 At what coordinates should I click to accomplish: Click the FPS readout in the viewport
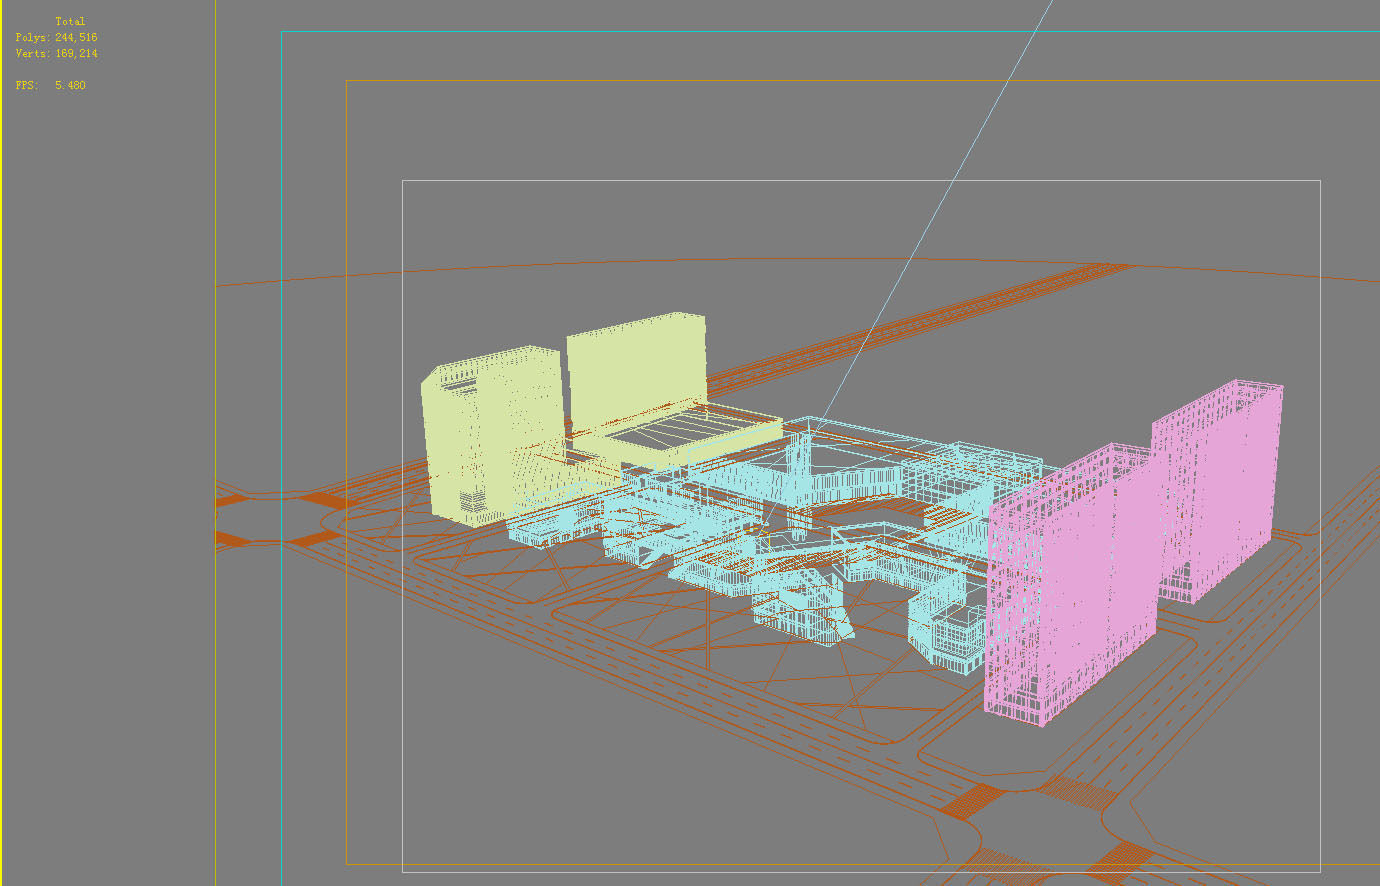50,85
